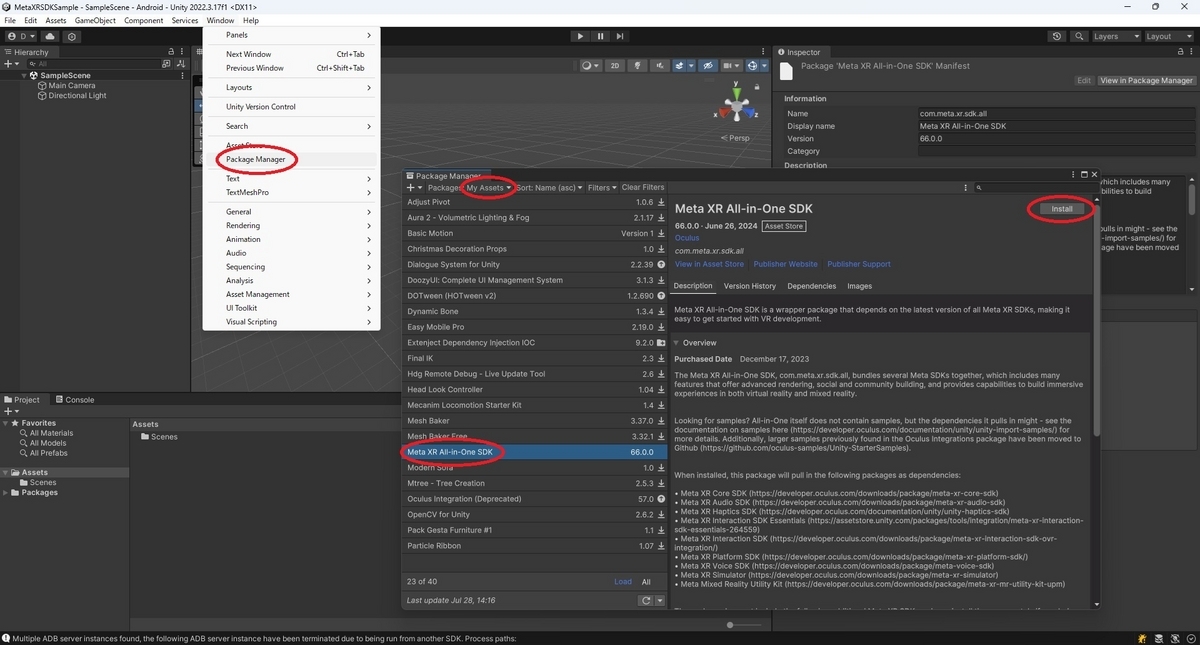Screen dimensions: 1200x645
Task: Click the Hierarchy create plus dropdown
Action: tap(12, 64)
